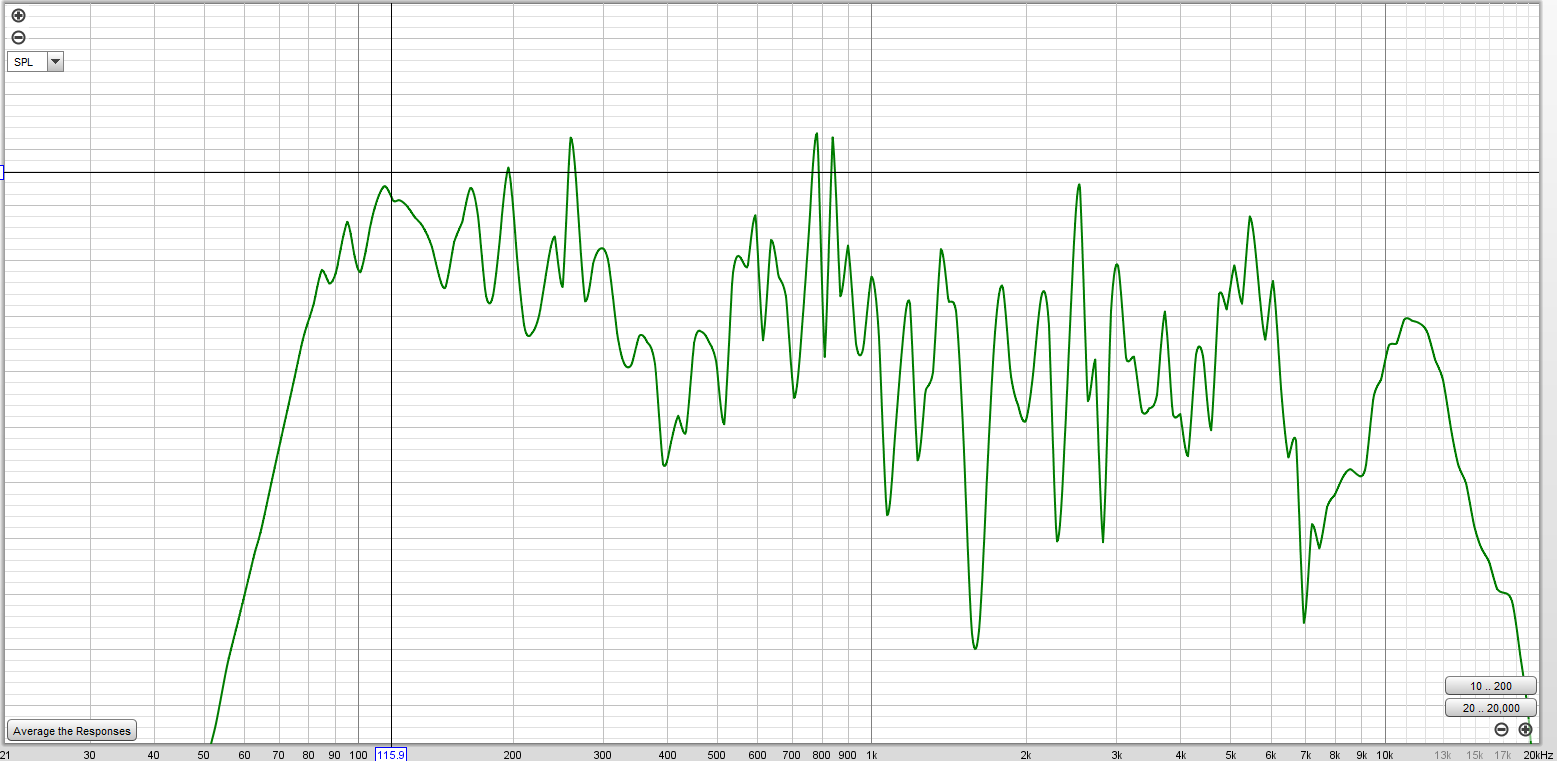Select the 115.9 cursor frequency readout
This screenshot has height=761, width=1557.
point(391,754)
